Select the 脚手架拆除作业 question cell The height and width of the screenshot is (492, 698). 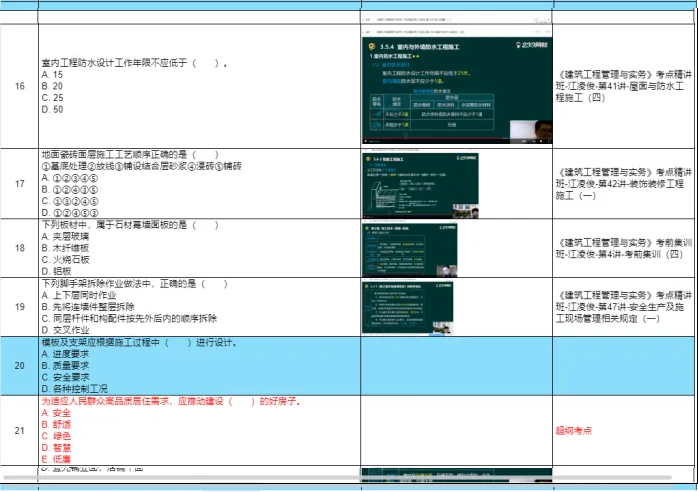tap(199, 307)
